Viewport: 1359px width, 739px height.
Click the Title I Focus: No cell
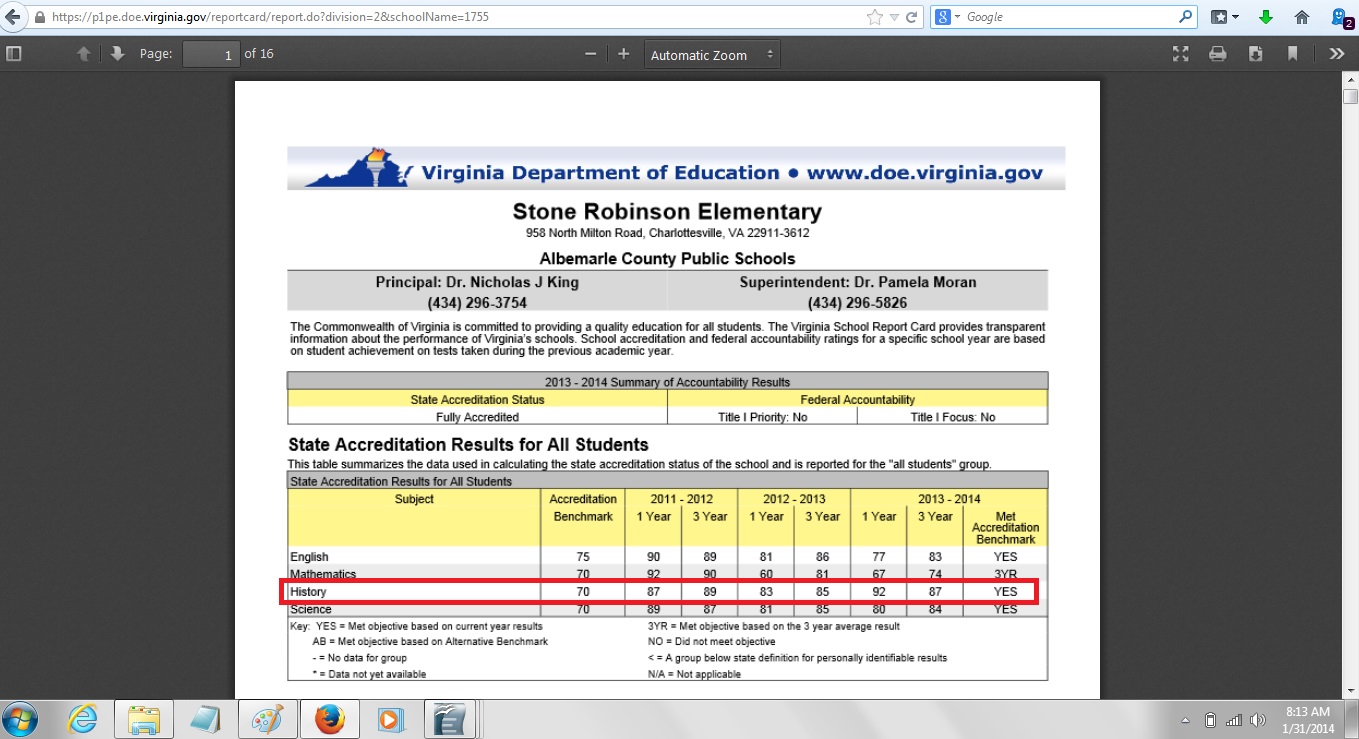[952, 417]
